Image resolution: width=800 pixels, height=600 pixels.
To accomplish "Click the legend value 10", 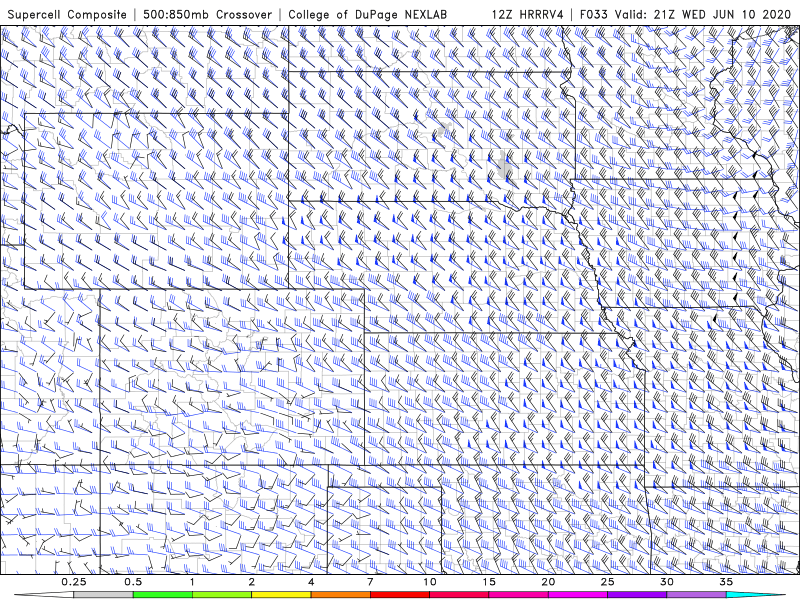I will [x=430, y=582].
